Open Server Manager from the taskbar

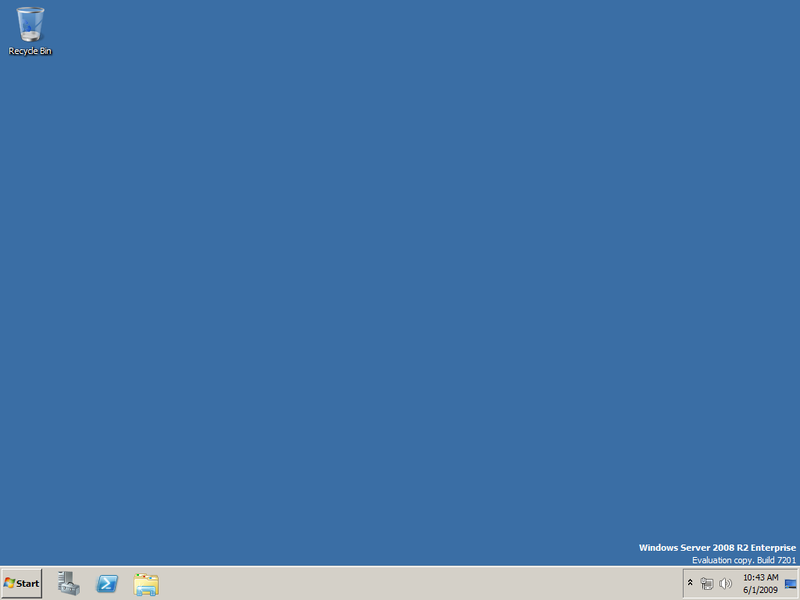67,583
